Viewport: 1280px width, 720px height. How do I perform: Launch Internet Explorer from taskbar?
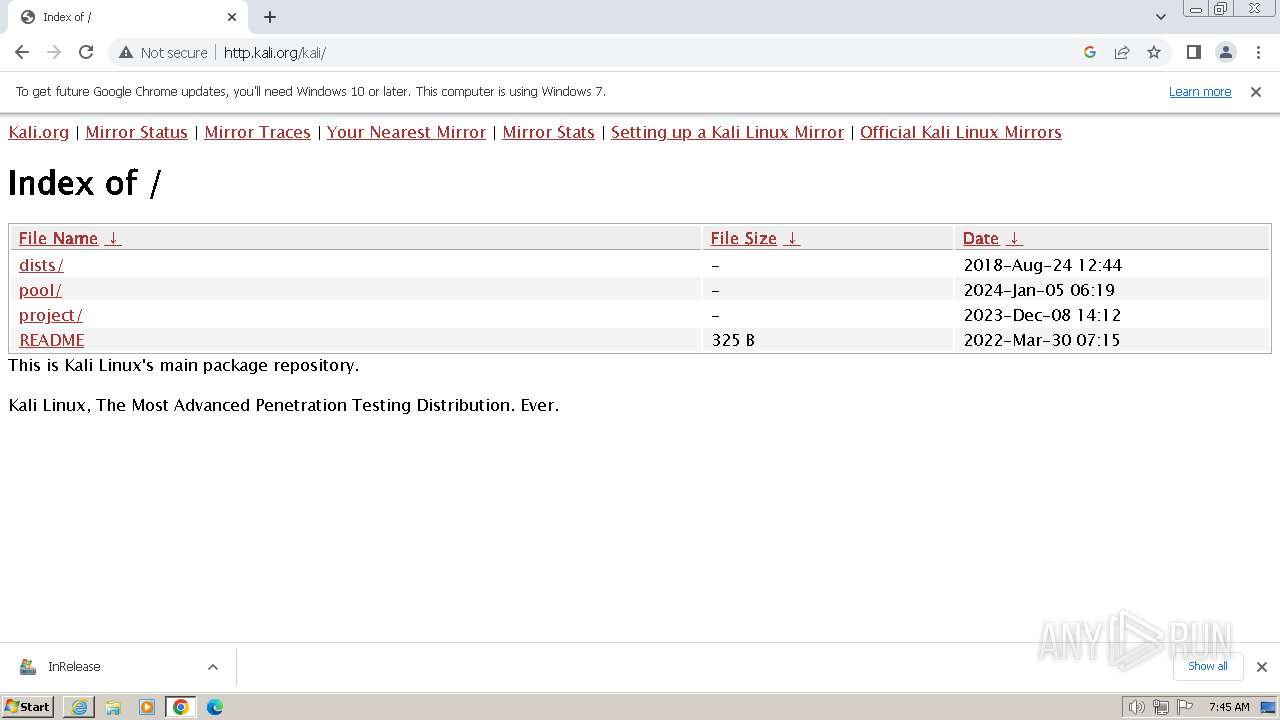coord(79,707)
